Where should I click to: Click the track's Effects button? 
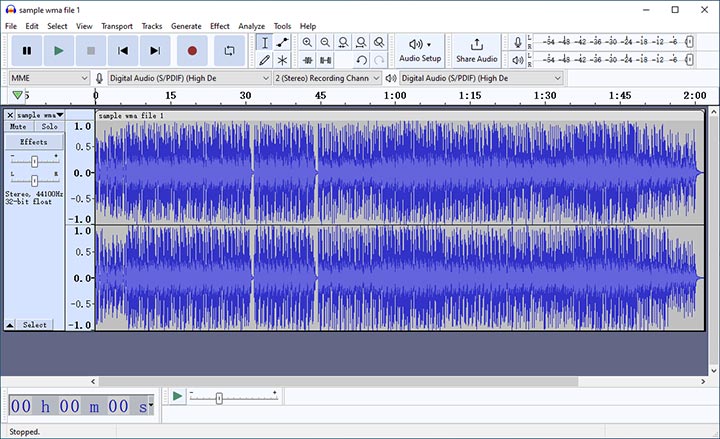(x=34, y=142)
